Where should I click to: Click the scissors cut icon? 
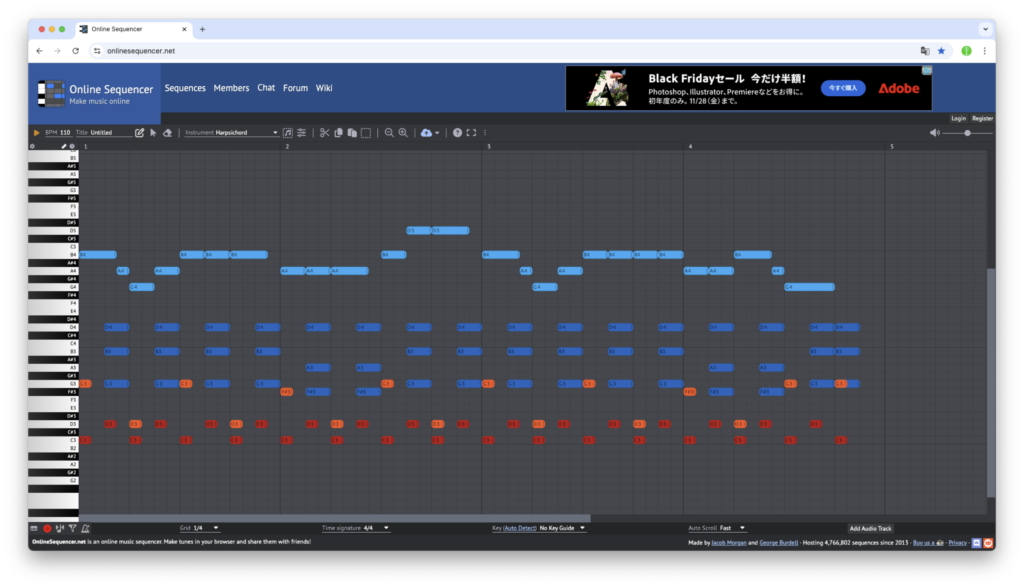324,132
